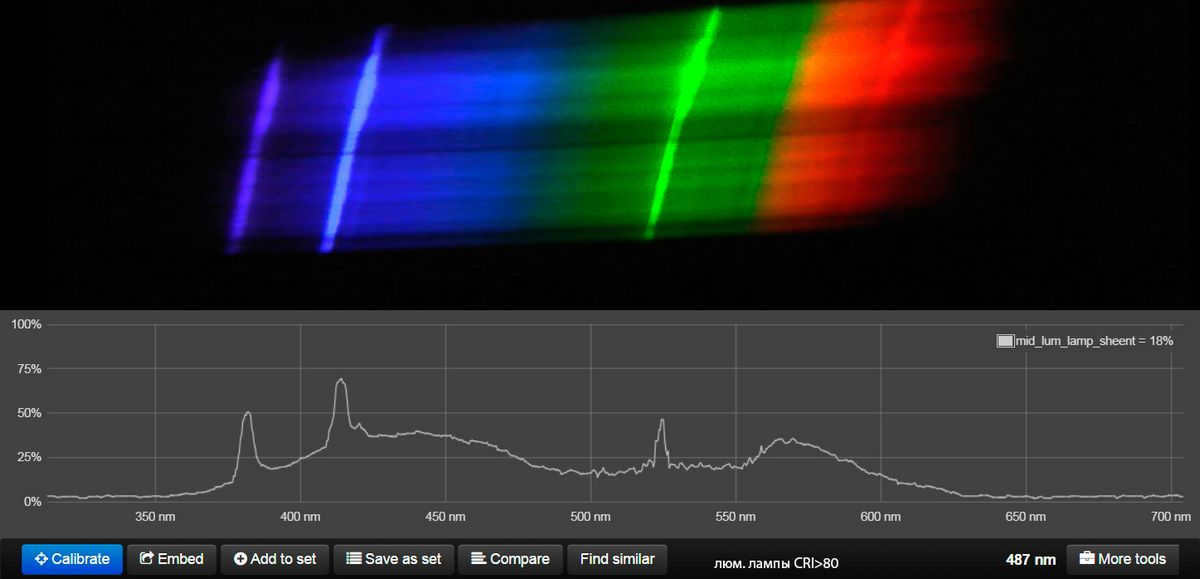Click the 600 nm axis label
The width and height of the screenshot is (1200, 579).
click(x=880, y=517)
